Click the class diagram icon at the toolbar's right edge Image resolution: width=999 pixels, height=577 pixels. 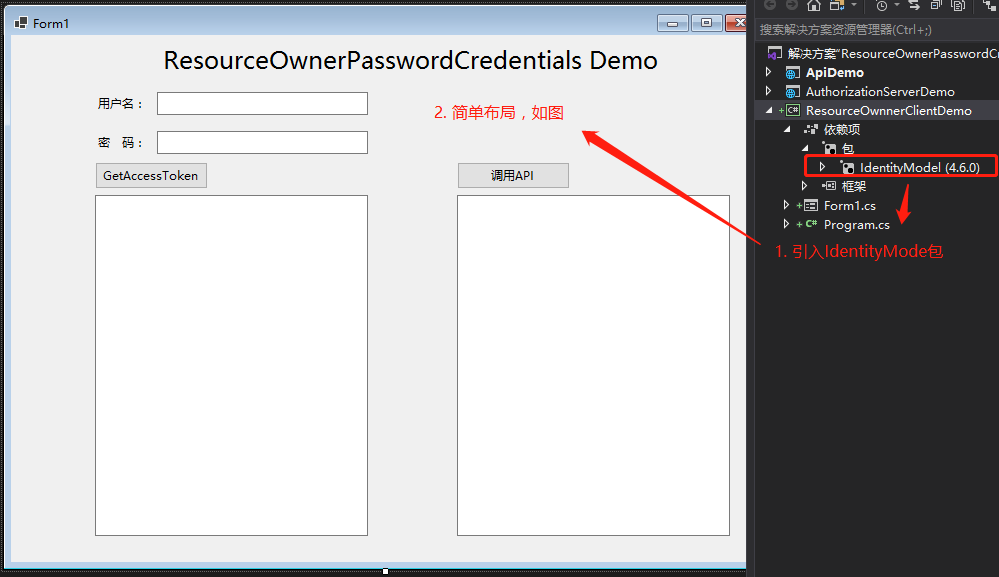coord(990,5)
